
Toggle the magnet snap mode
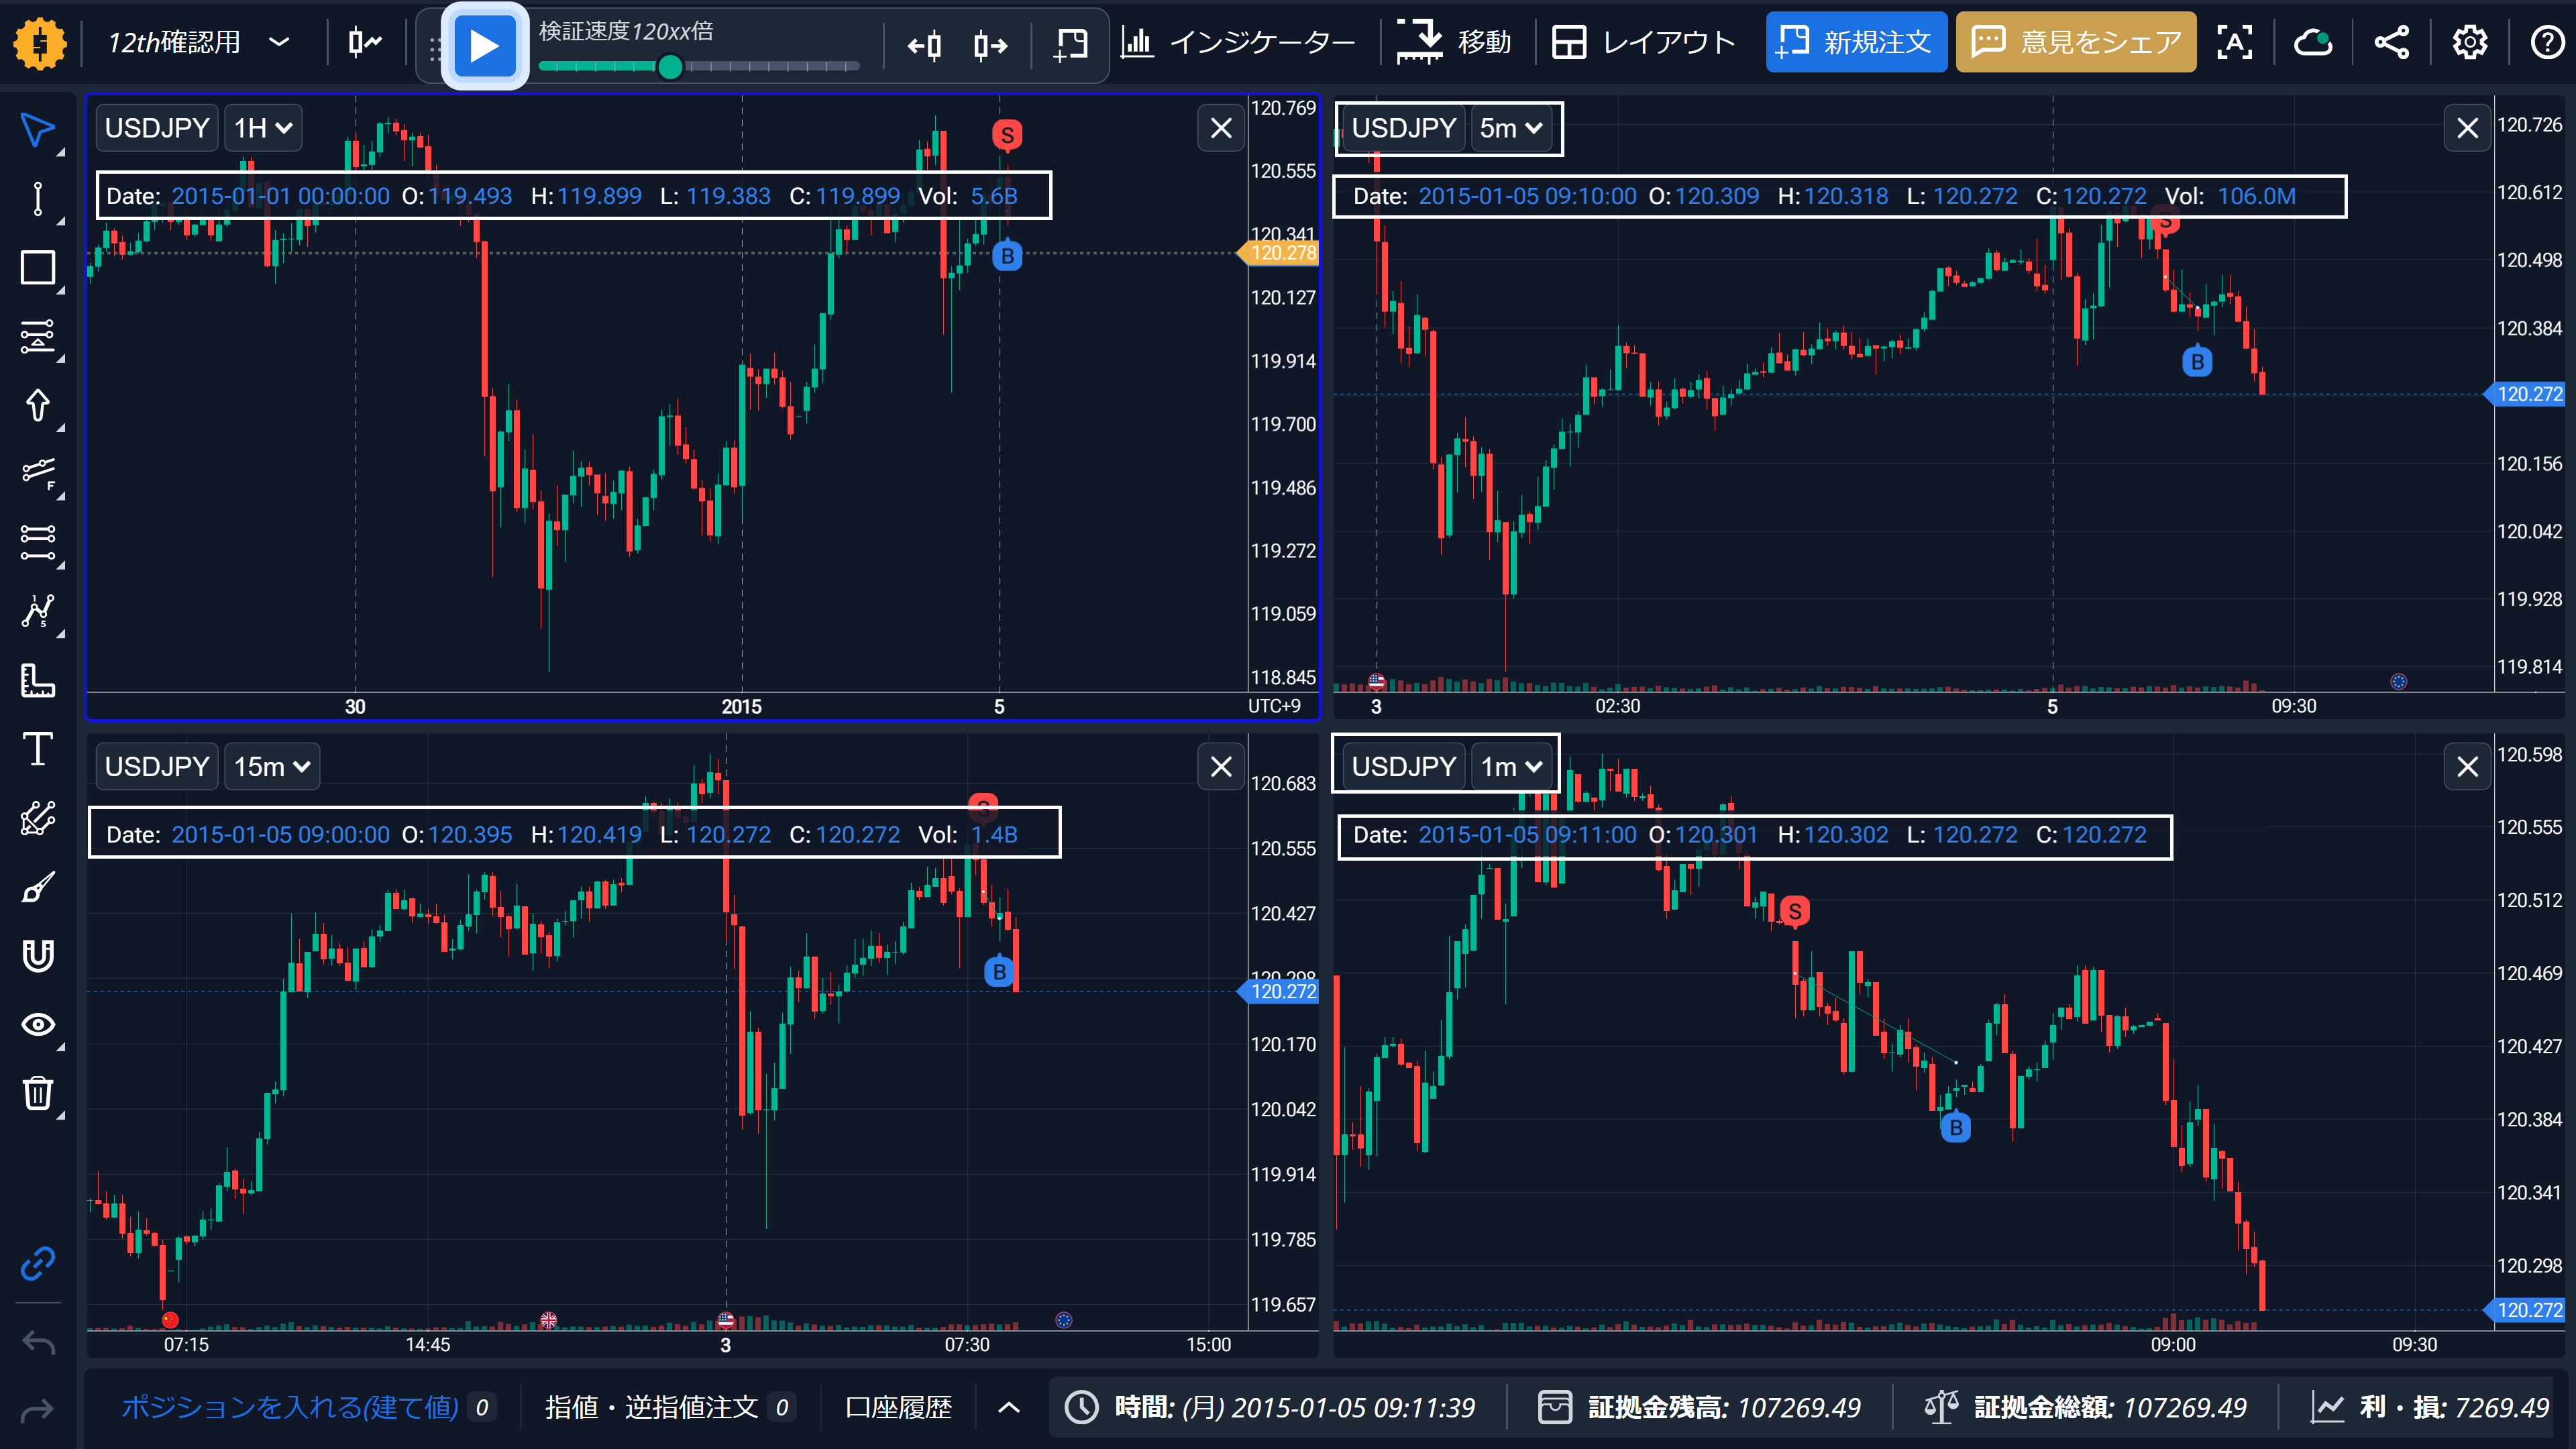point(38,956)
